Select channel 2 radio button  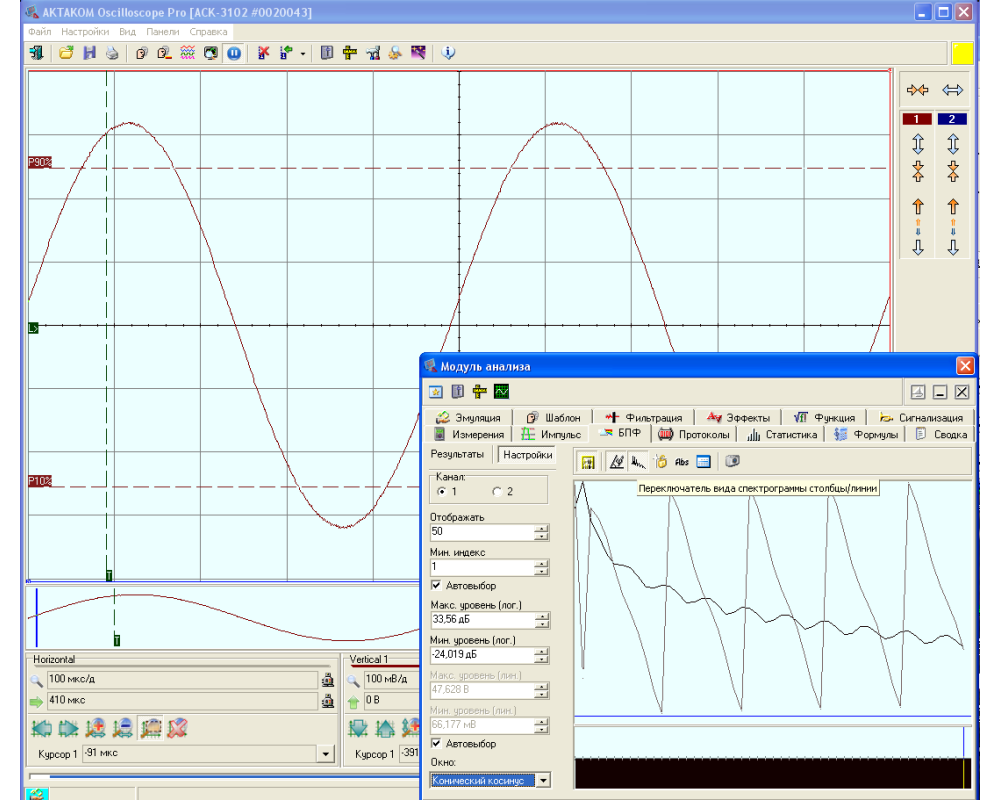tap(497, 492)
